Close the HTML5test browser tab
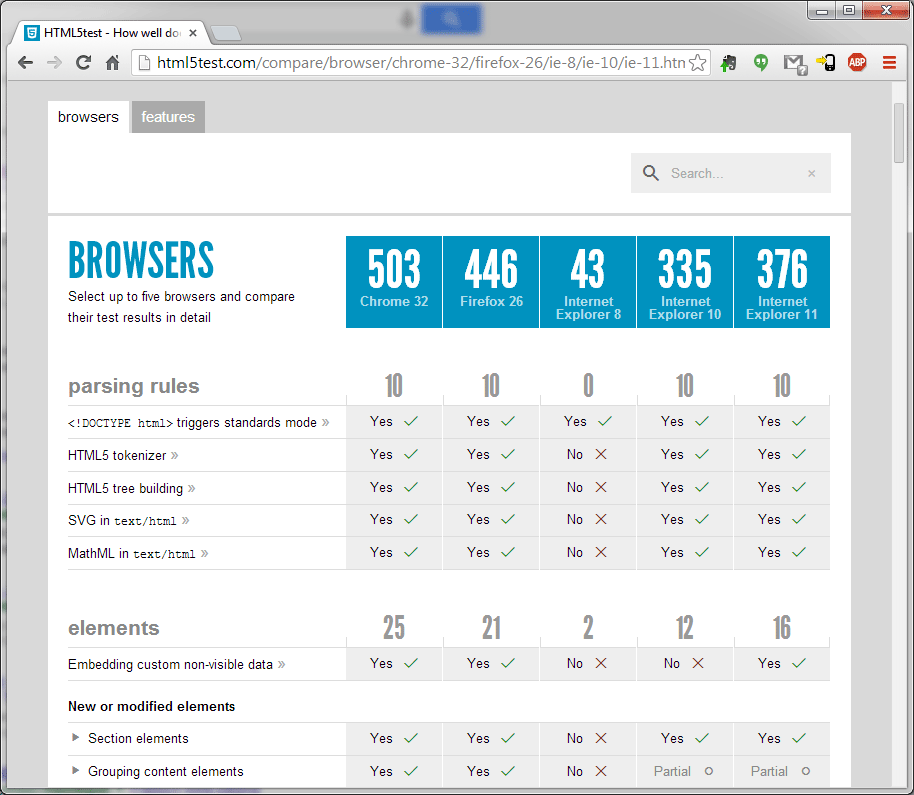This screenshot has width=914, height=795. (x=193, y=33)
